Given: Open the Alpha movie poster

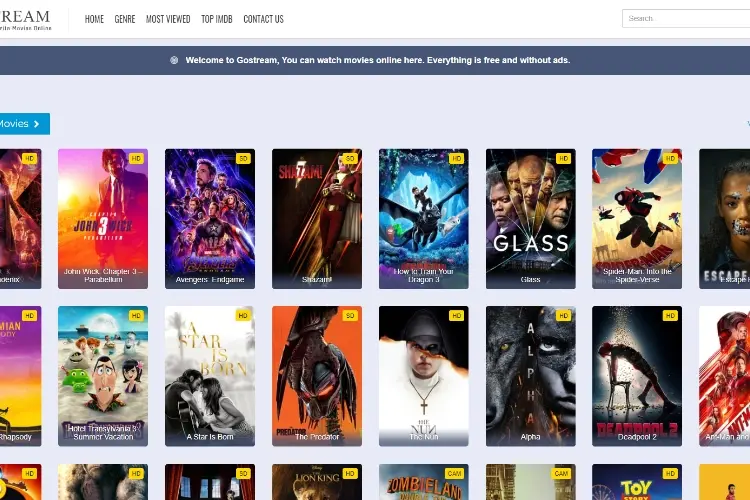Looking at the screenshot, I should click(531, 376).
